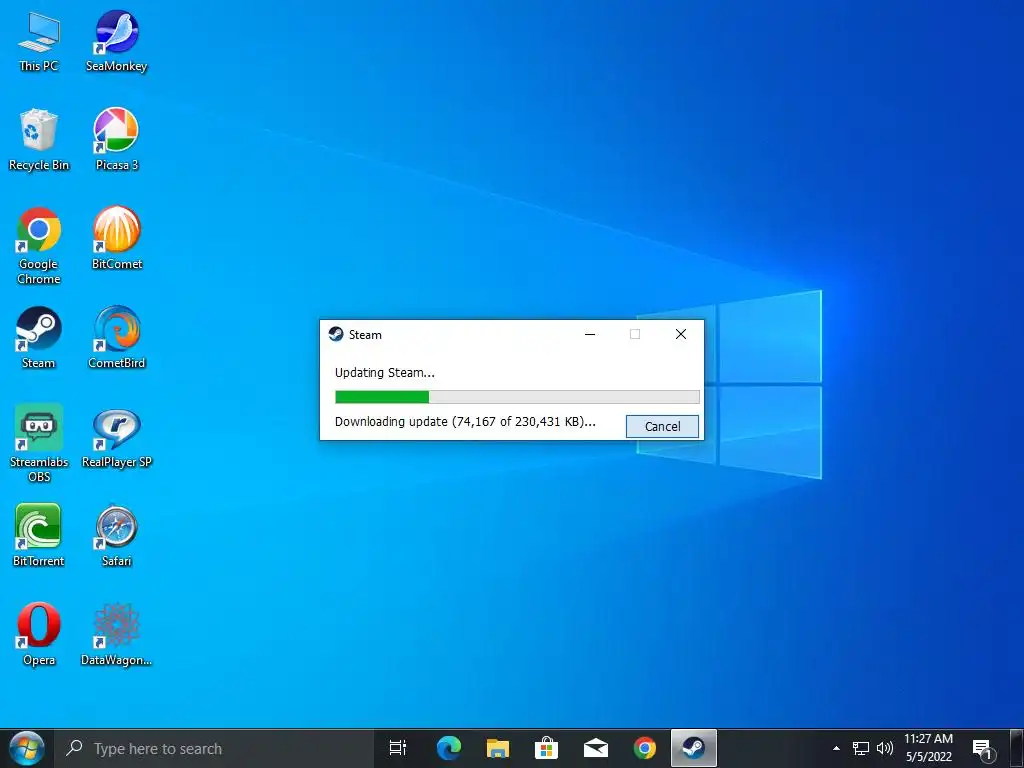Image resolution: width=1024 pixels, height=768 pixels.
Task: Select the RealPlayer SP shortcut
Action: tap(116, 438)
